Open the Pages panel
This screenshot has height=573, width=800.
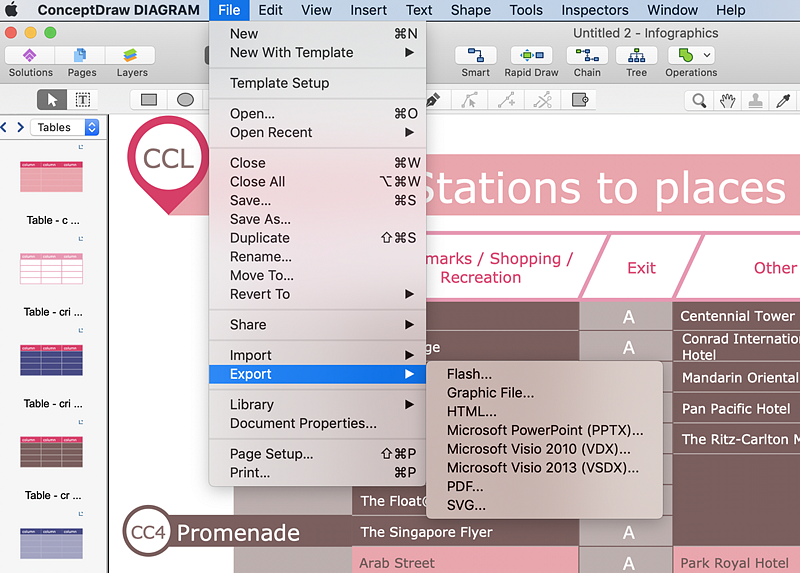click(82, 62)
